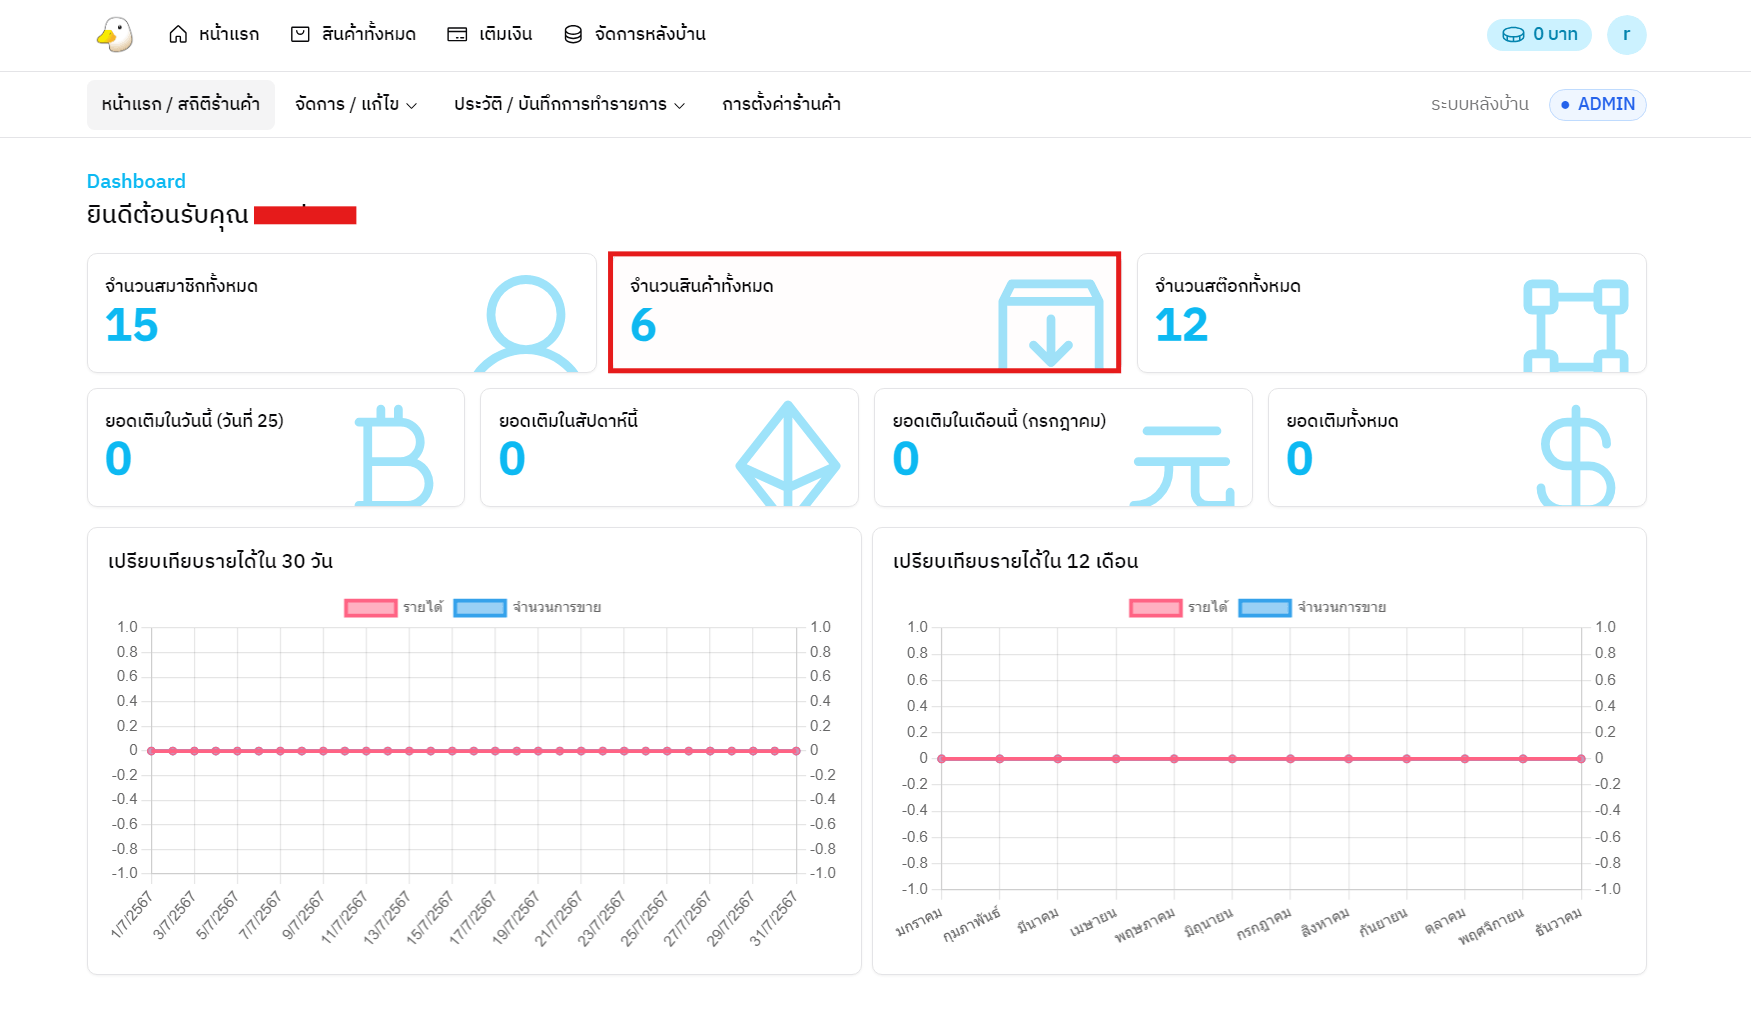The width and height of the screenshot is (1751, 1026).
Task: Click the user silhouette icon in members card
Action: pos(526,323)
